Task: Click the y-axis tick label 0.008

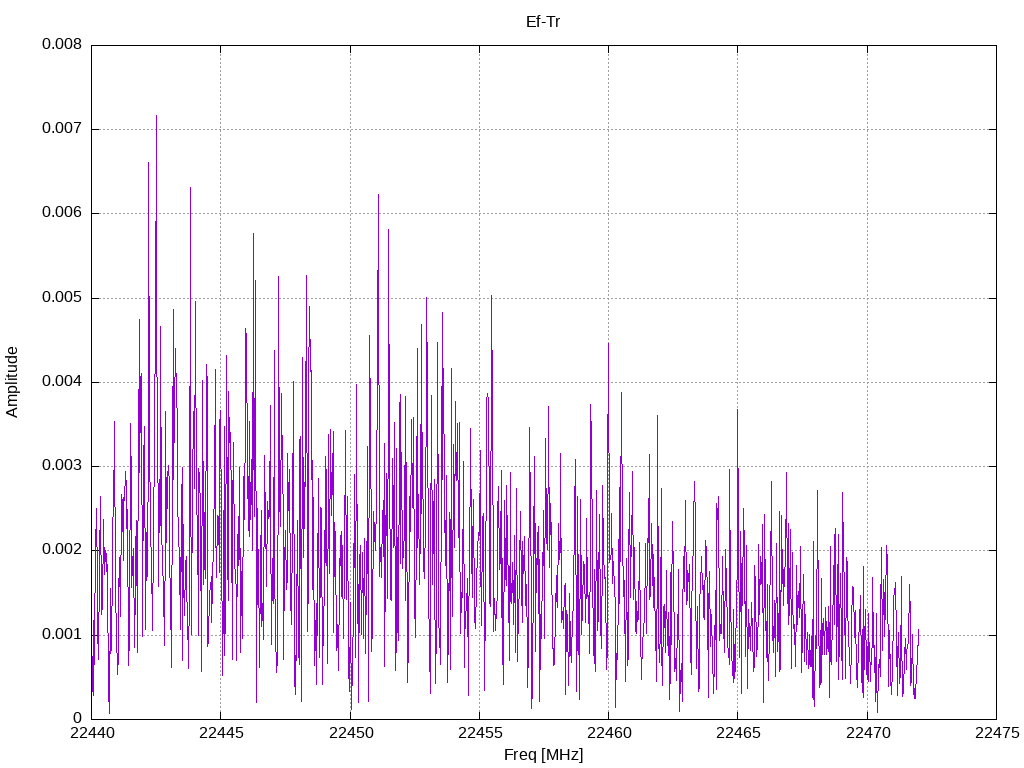Action: 62,44
